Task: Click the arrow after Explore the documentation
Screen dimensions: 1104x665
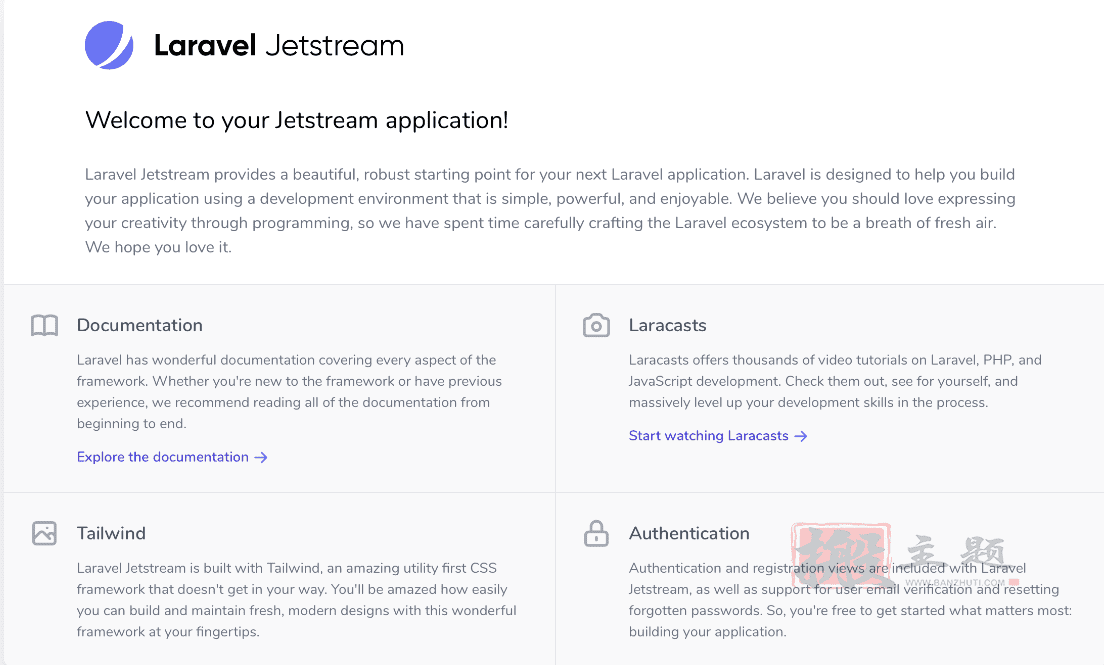Action: pyautogui.click(x=261, y=457)
